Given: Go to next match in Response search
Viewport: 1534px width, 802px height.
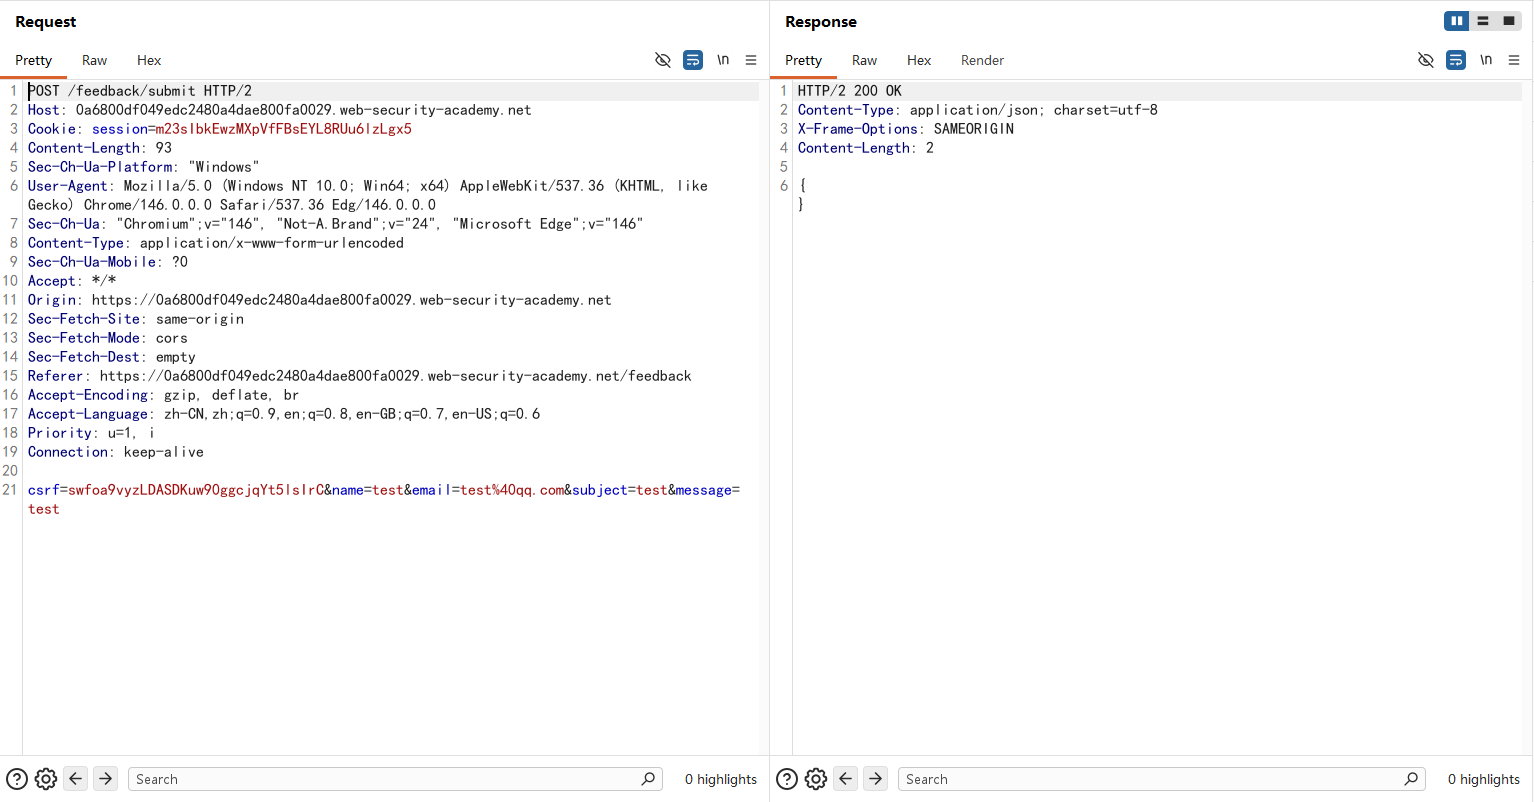Looking at the screenshot, I should 875,779.
